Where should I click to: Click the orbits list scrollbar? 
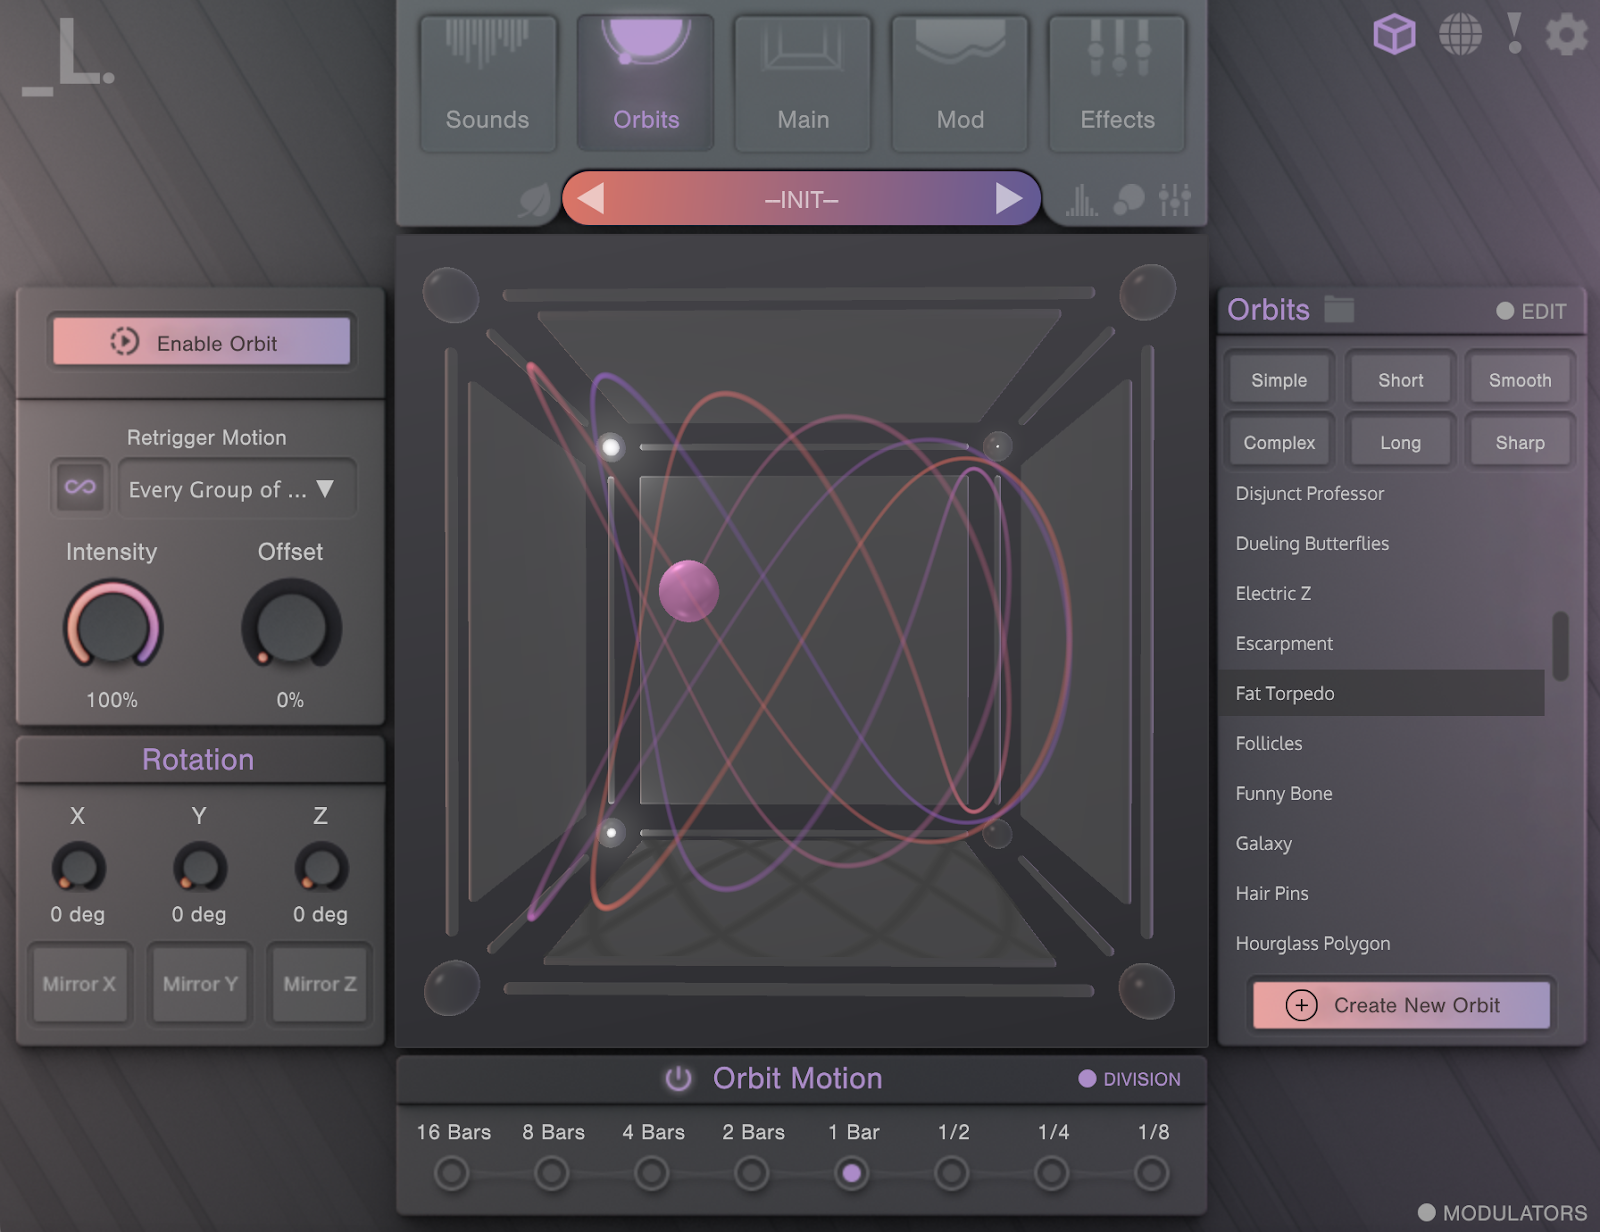pyautogui.click(x=1560, y=646)
